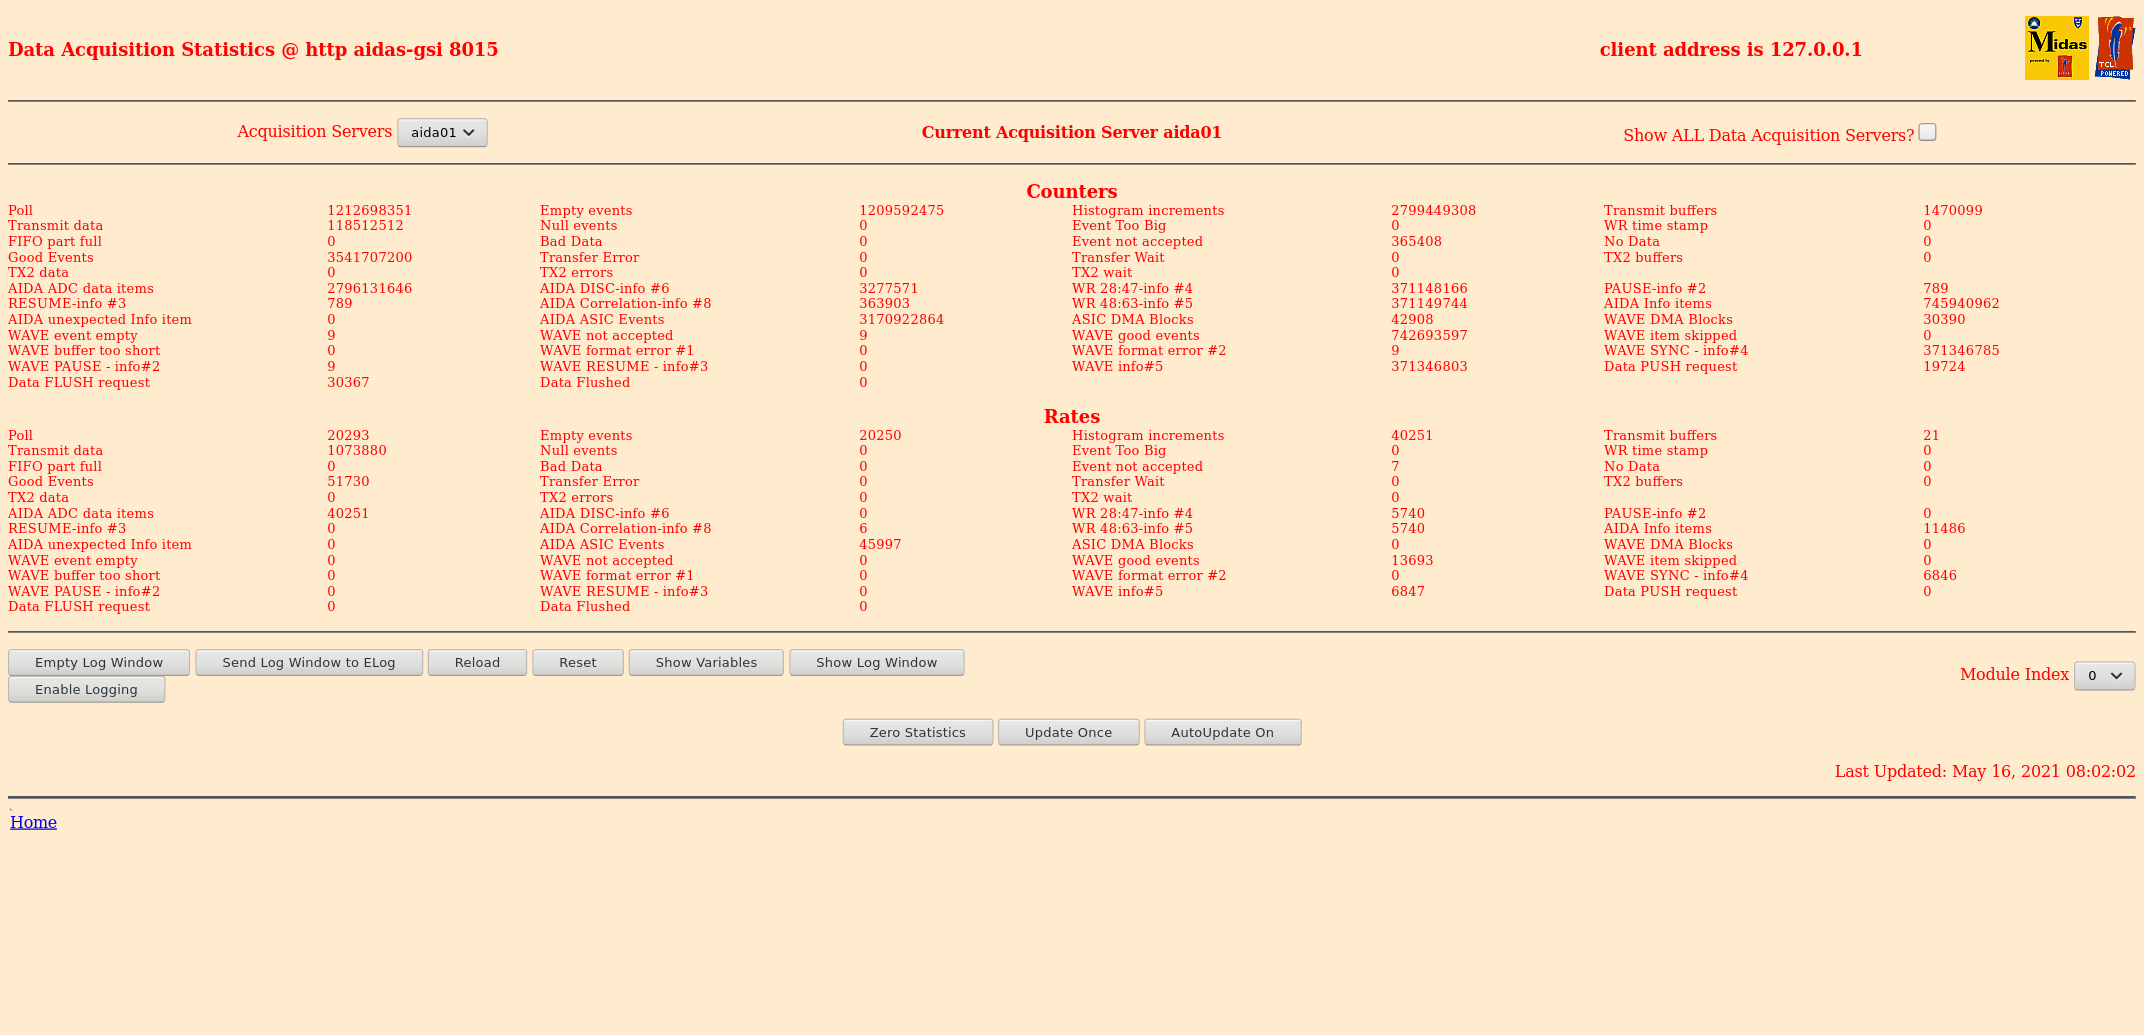Click Transmit buffers rate value 21
The image size is (2144, 1035).
point(1931,435)
